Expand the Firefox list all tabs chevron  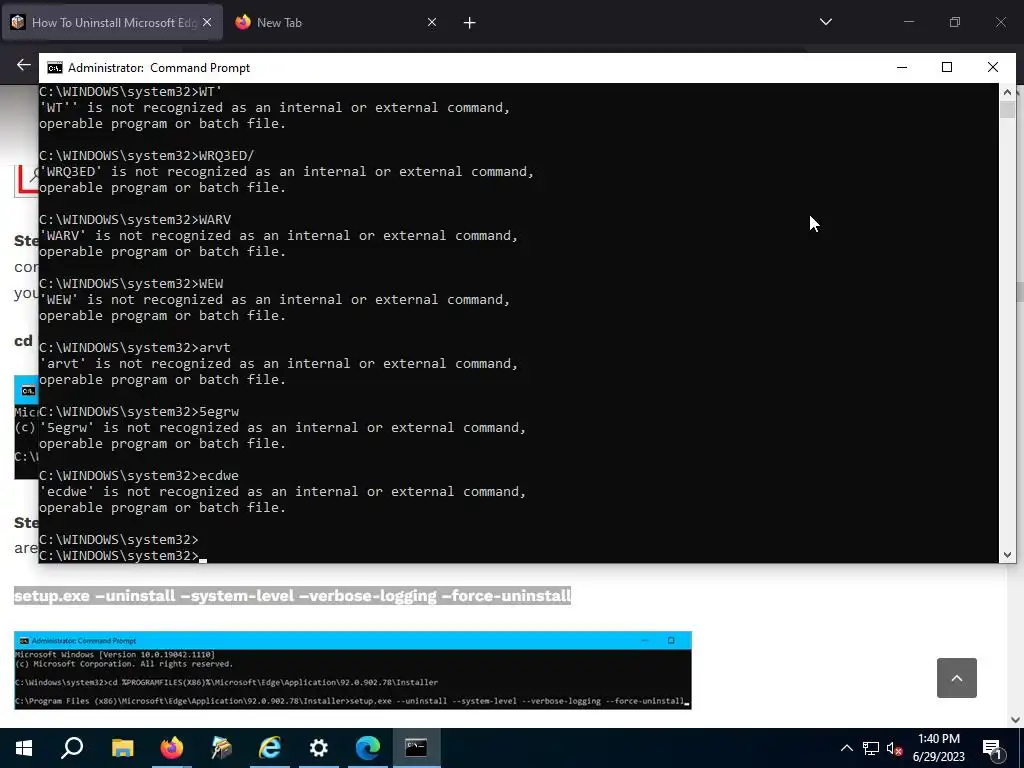pyautogui.click(x=825, y=22)
